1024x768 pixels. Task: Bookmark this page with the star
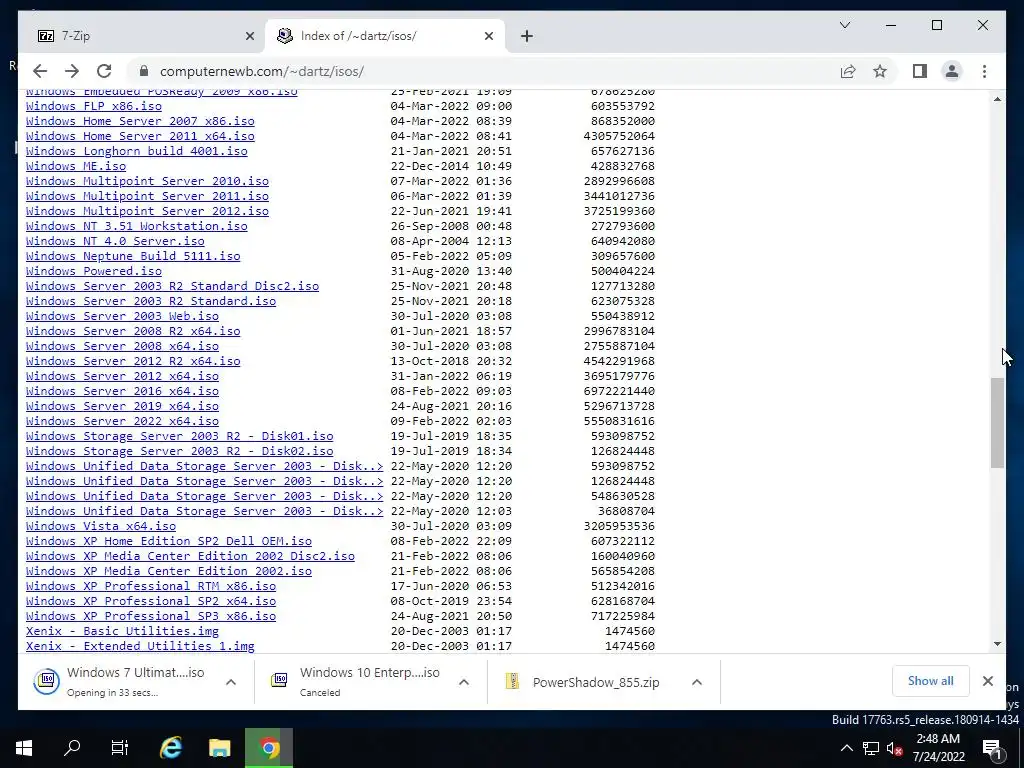880,71
